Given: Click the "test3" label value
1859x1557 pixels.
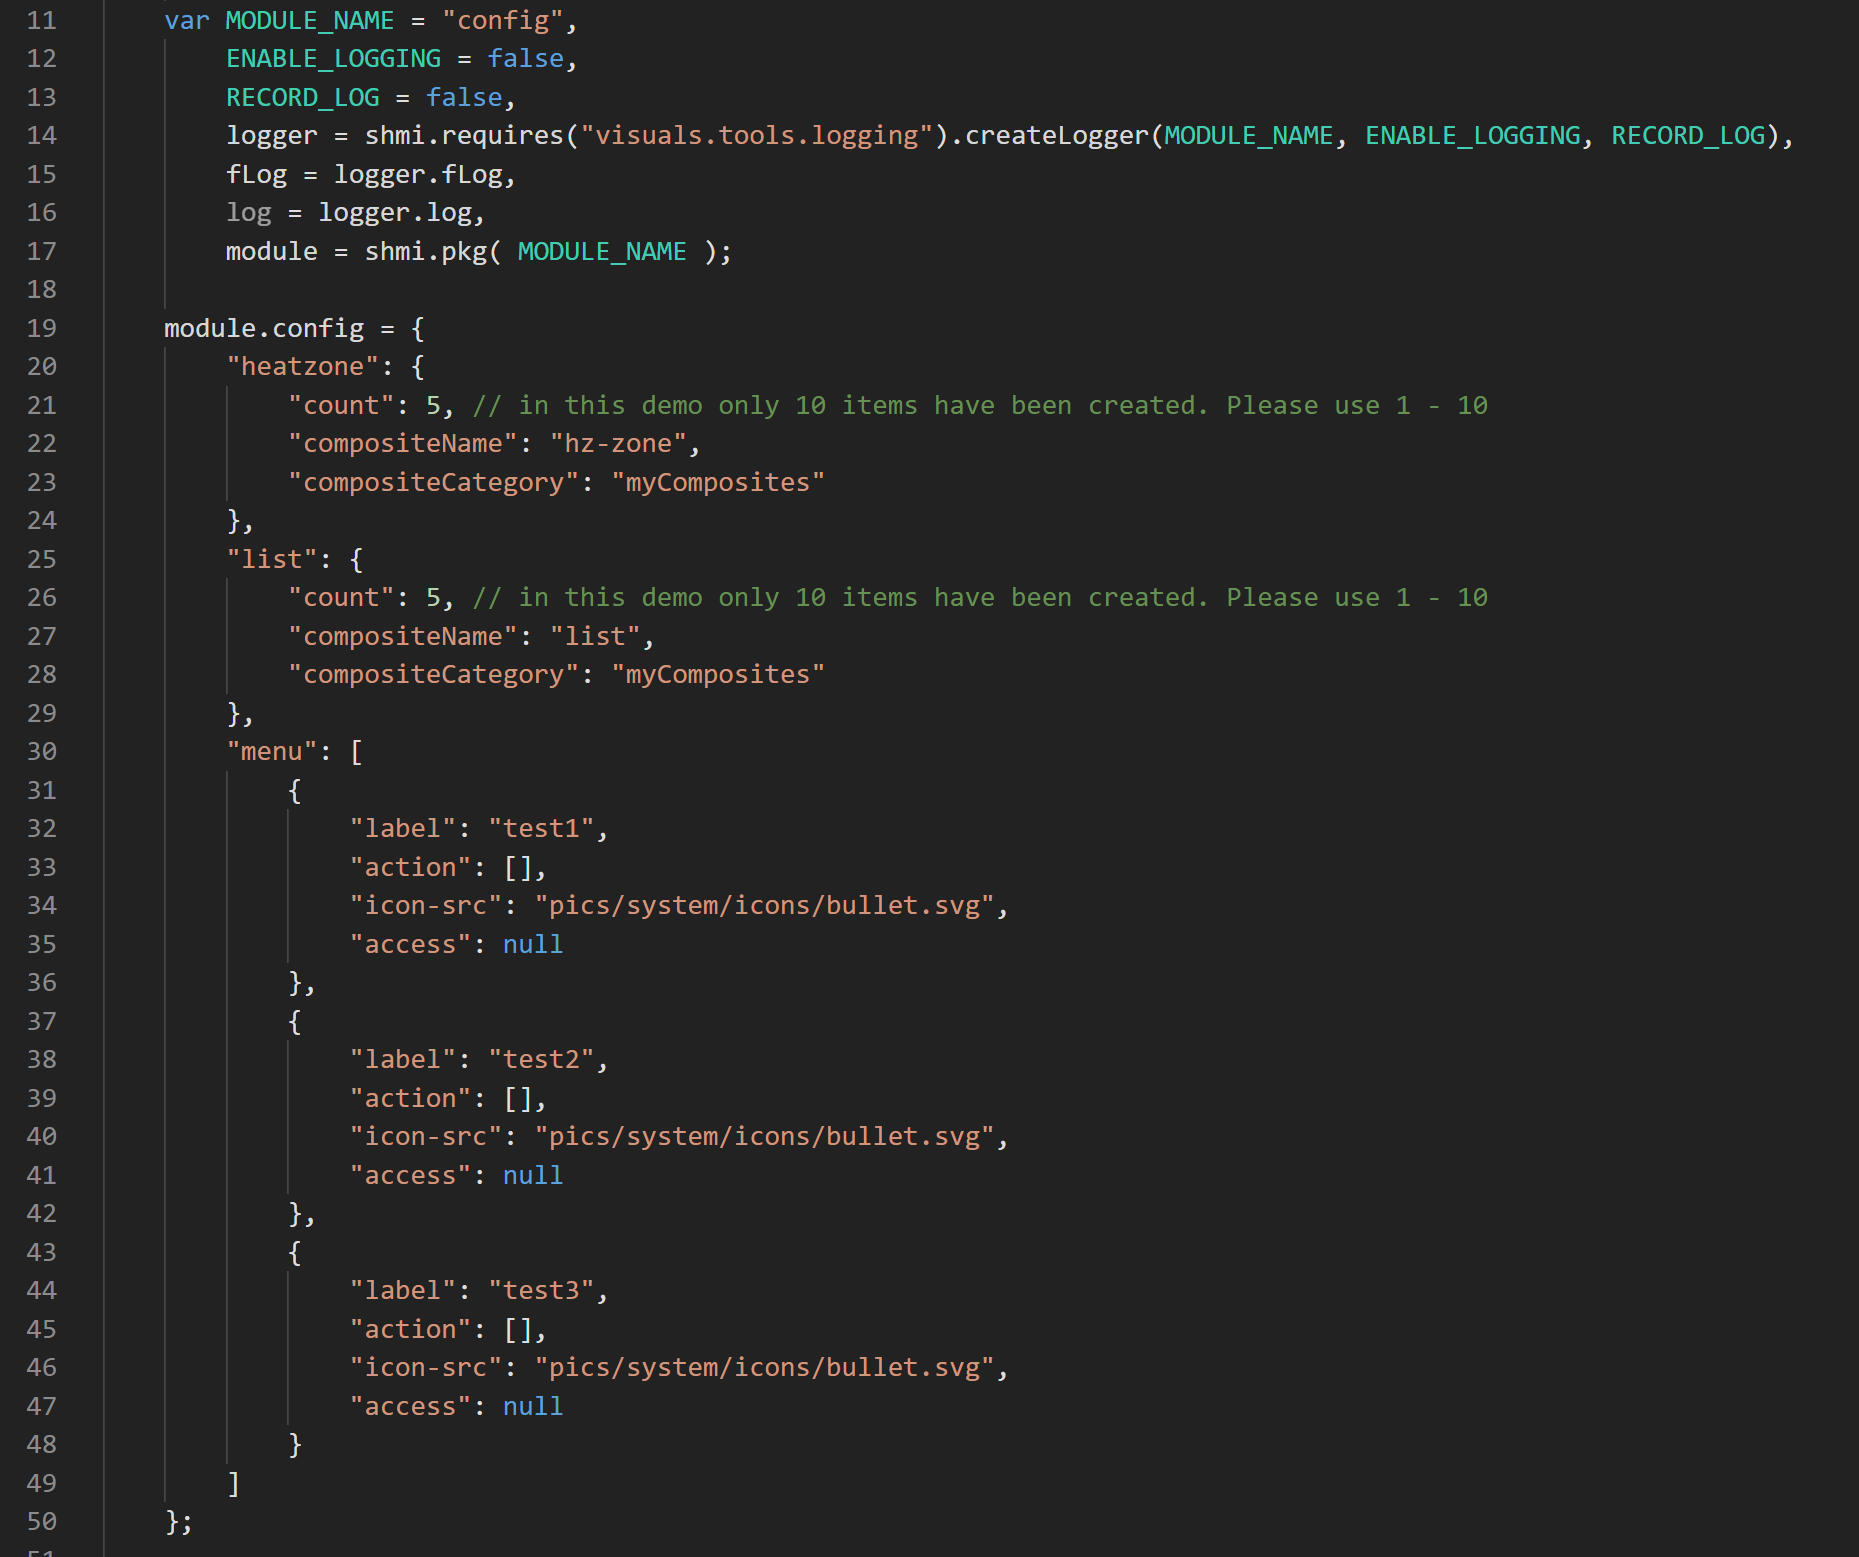Looking at the screenshot, I should (x=541, y=1290).
